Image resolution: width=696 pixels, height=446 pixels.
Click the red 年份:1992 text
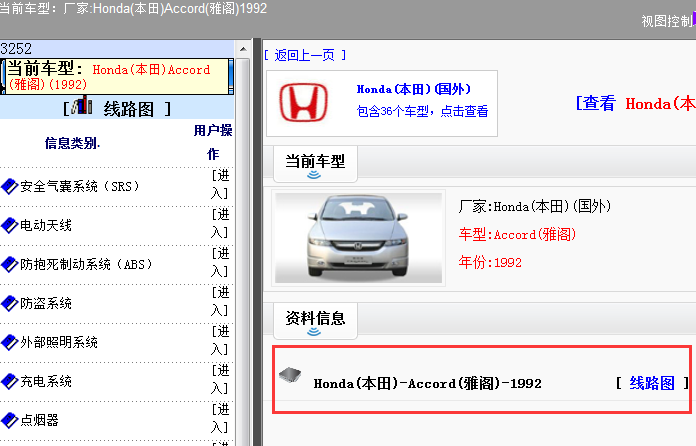point(490,262)
